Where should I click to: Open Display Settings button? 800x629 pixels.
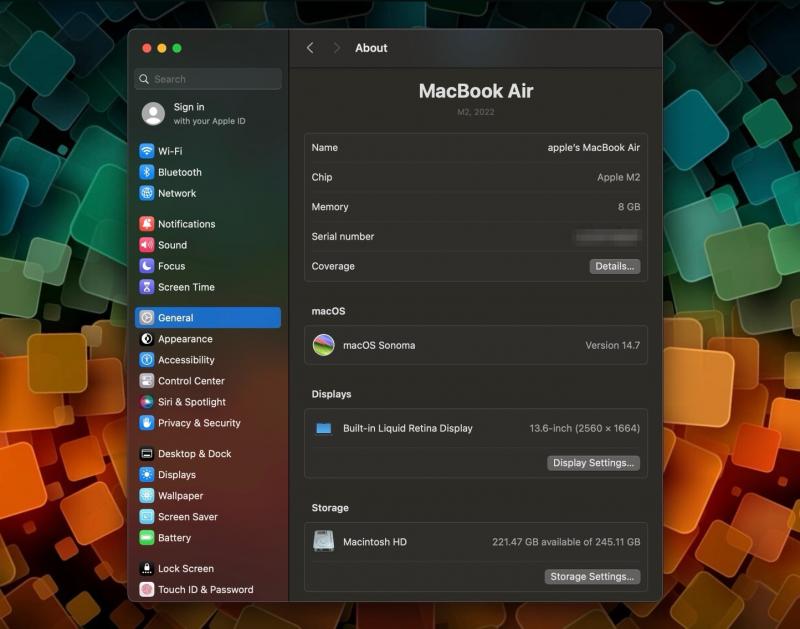pyautogui.click(x=593, y=463)
